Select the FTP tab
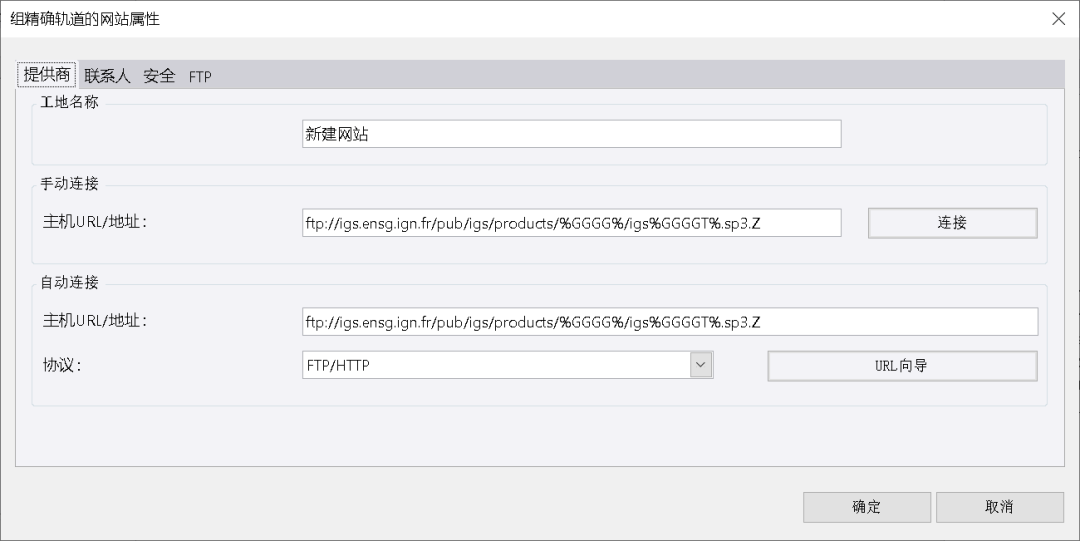The height and width of the screenshot is (541, 1080). [200, 77]
